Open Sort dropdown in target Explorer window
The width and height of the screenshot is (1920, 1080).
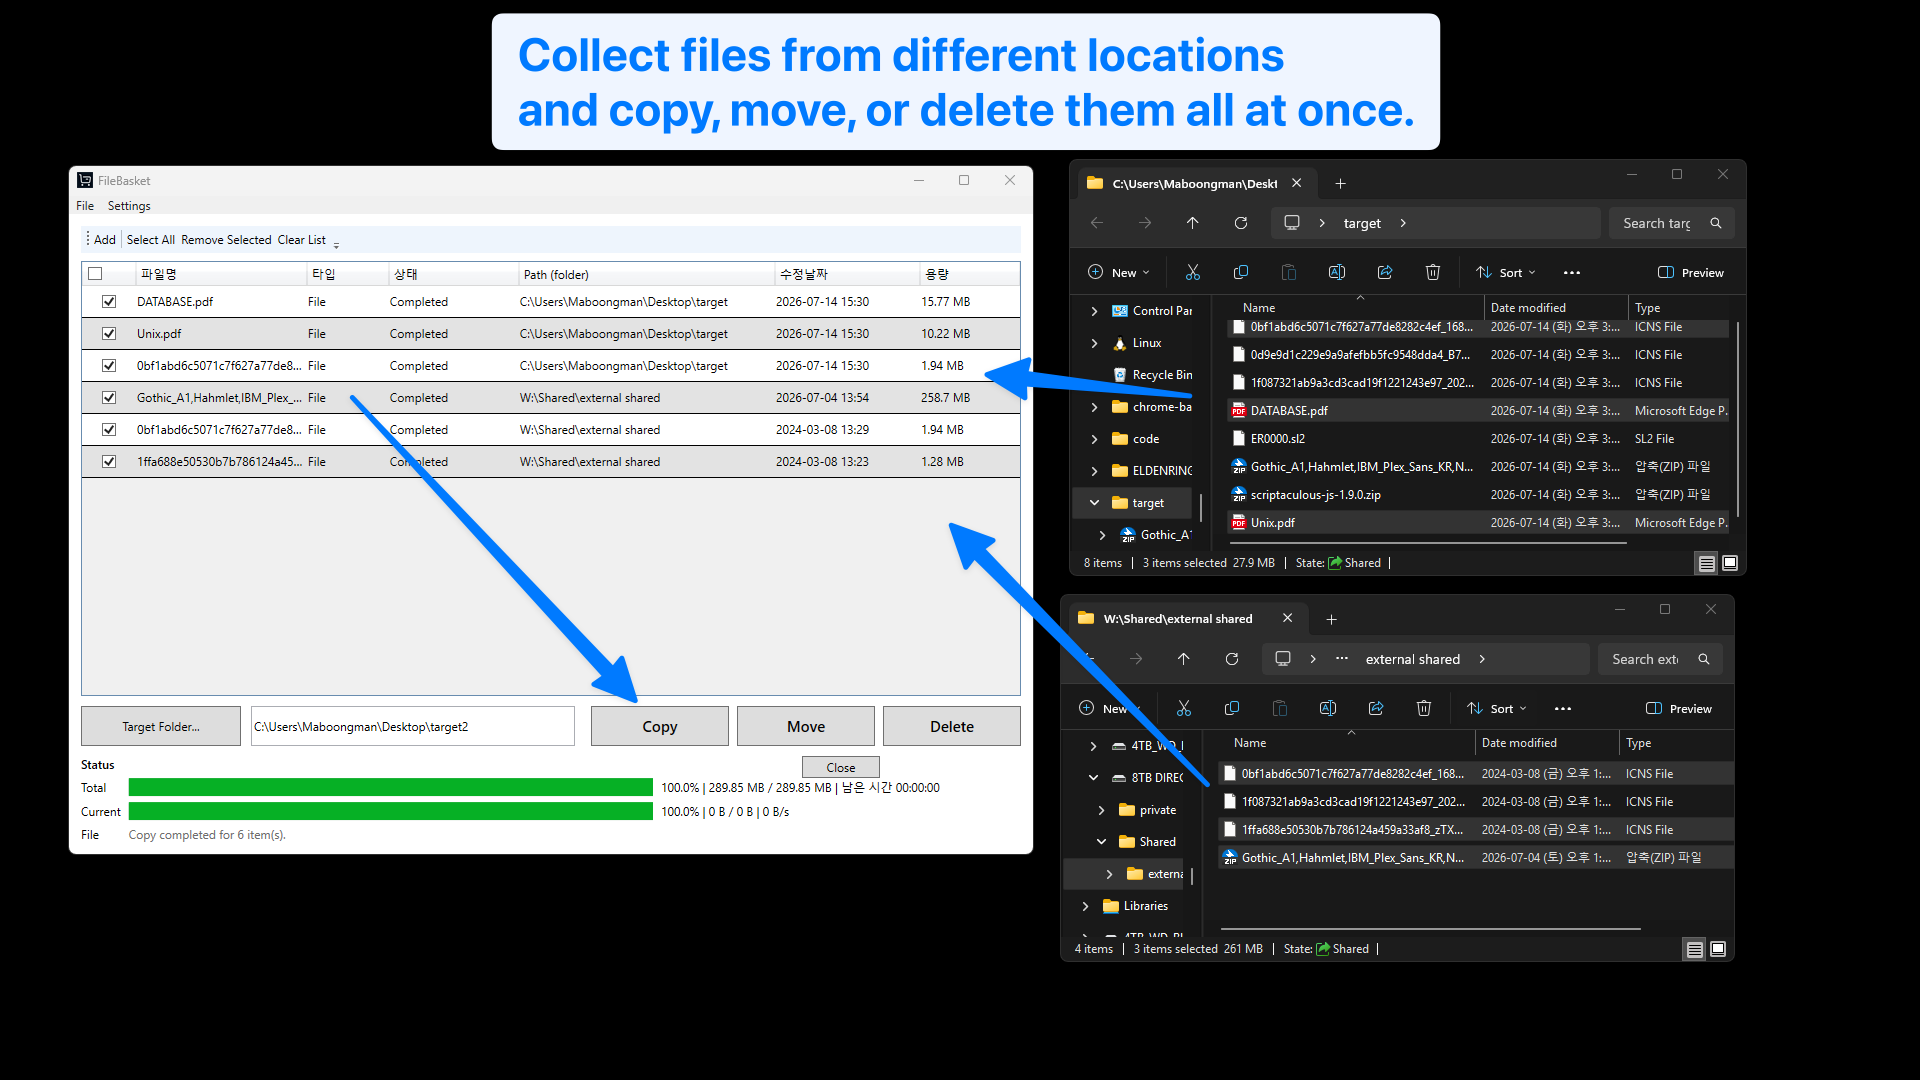pos(1506,272)
